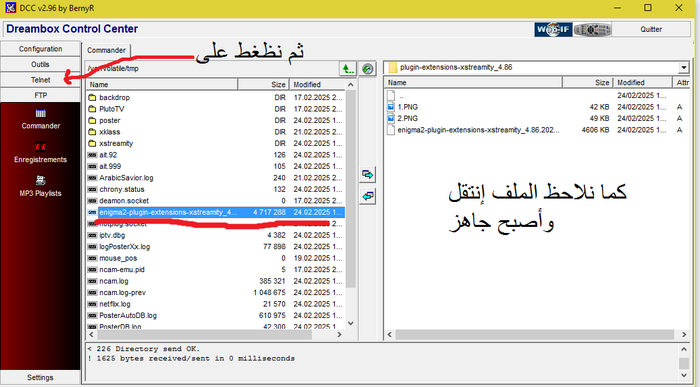
Task: Transfer file to local with right arrow icon
Action: tap(368, 175)
